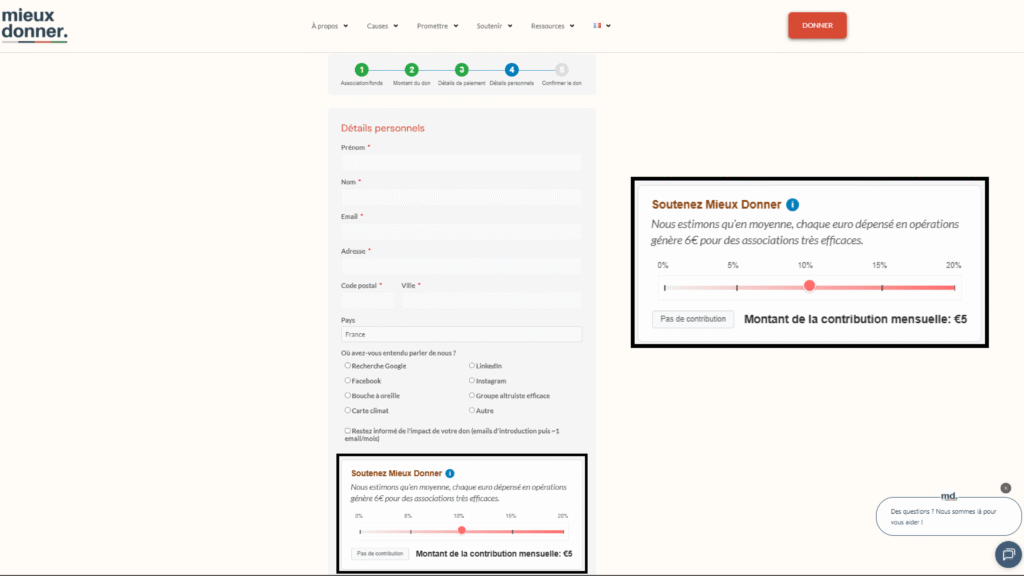Dismiss the chat help popup
This screenshot has height=576, width=1024.
1006,488
